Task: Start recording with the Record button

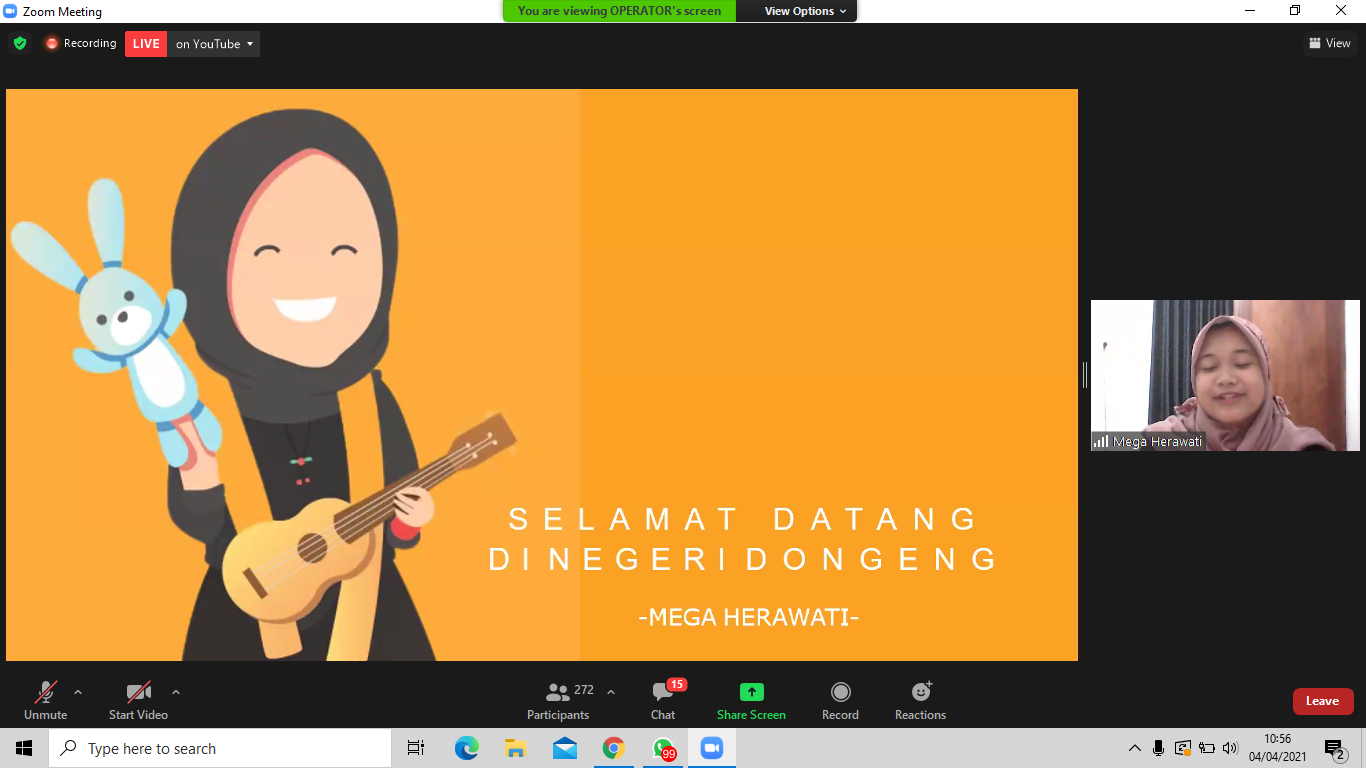Action: (840, 700)
